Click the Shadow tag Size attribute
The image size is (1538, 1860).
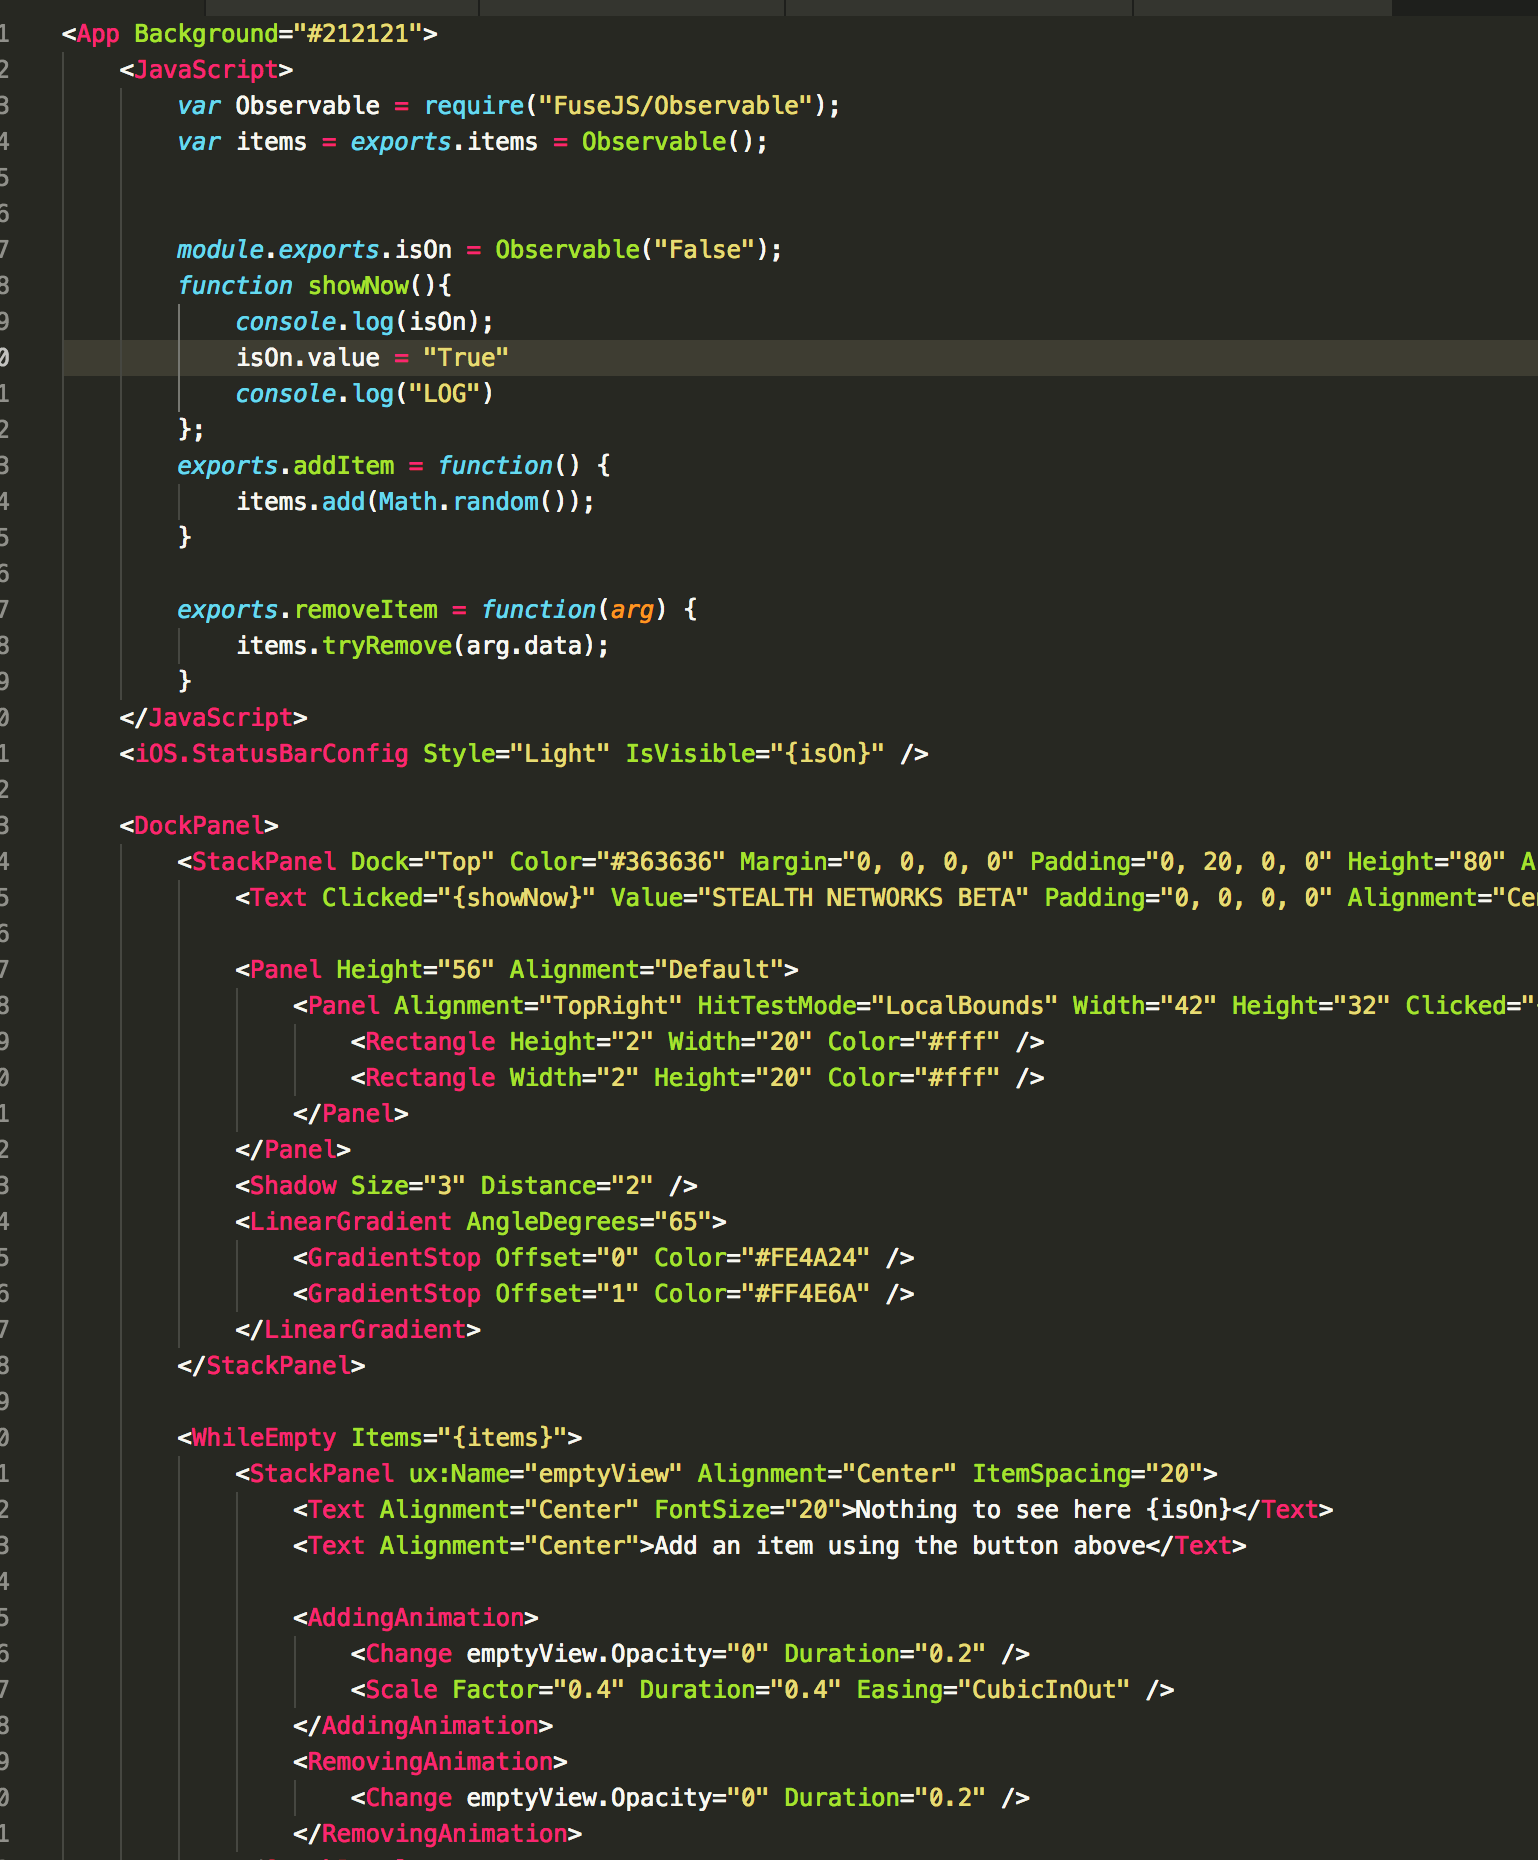407,1186
